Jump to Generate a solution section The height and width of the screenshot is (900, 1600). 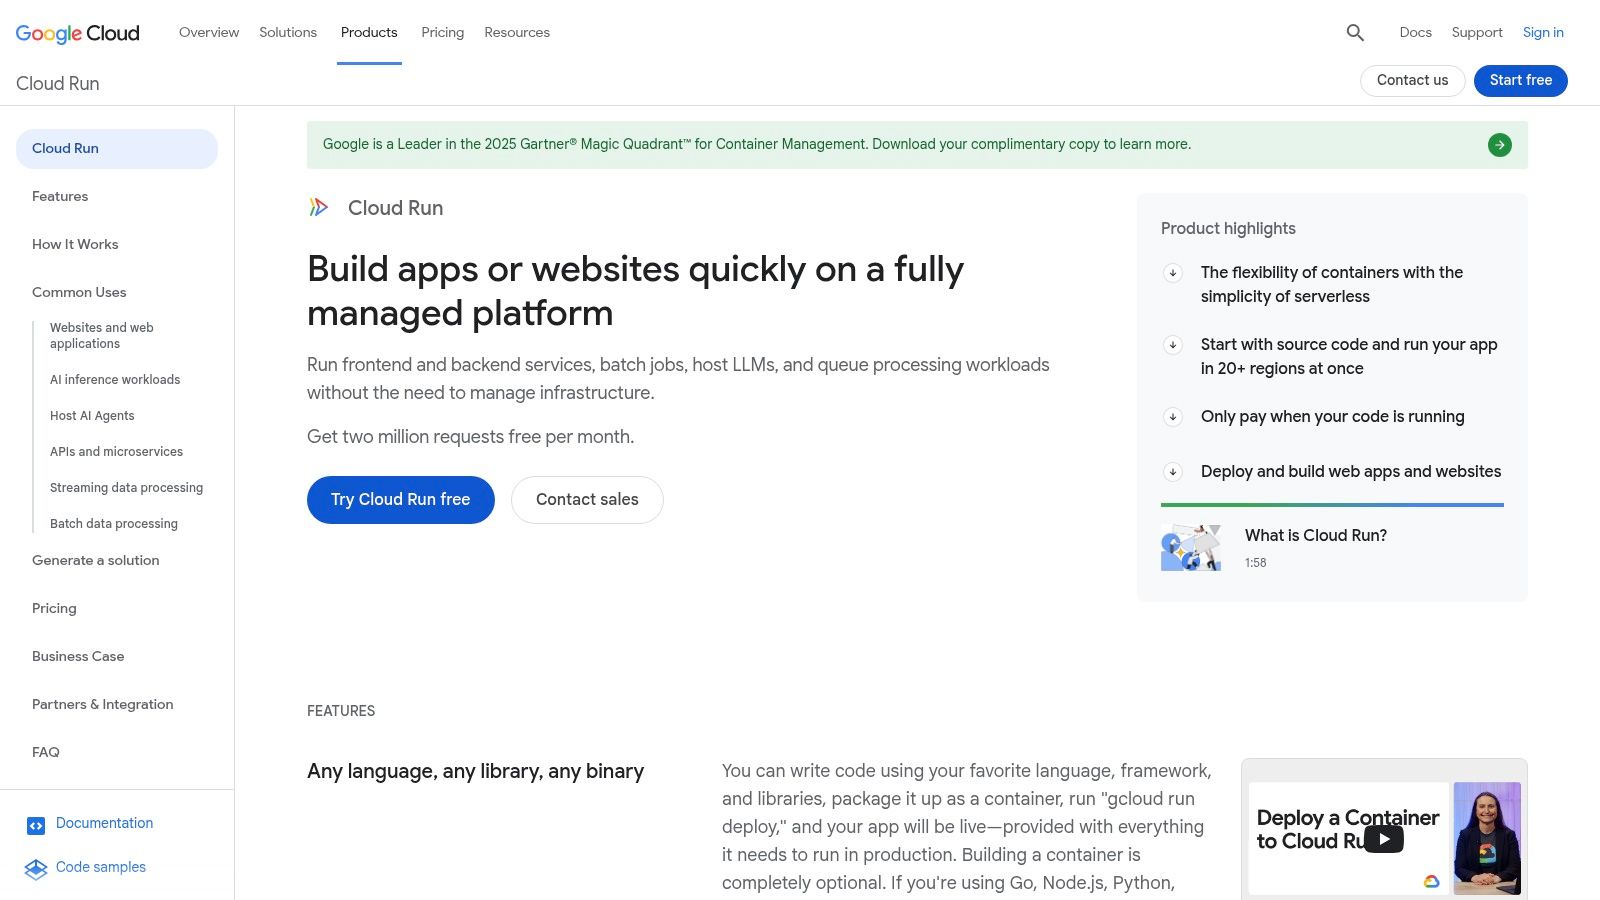96,560
